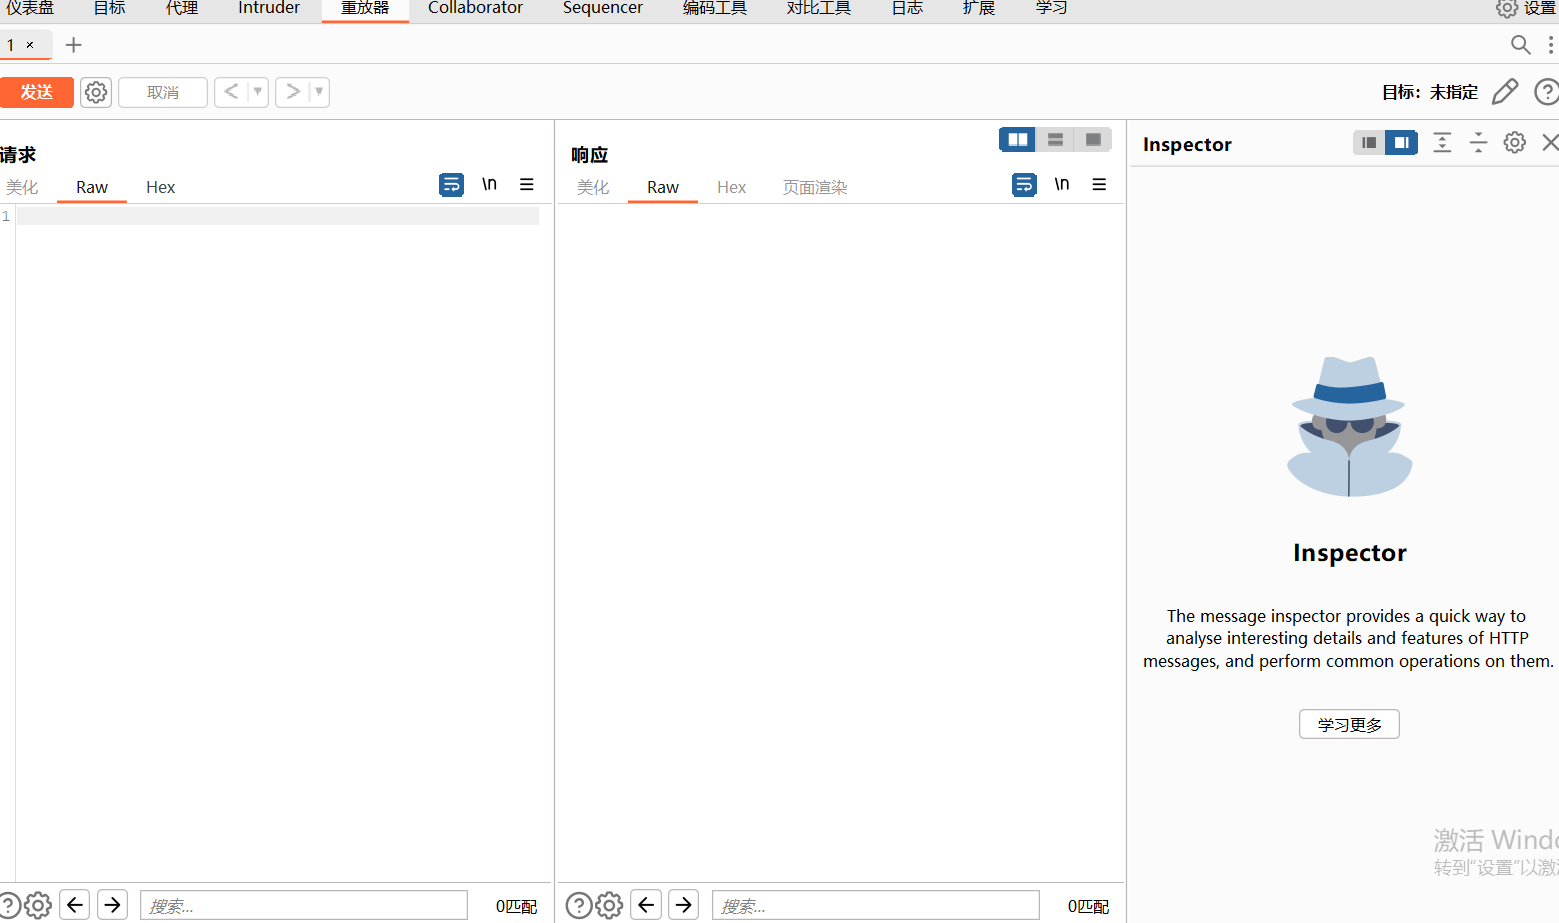This screenshot has width=1559, height=923.
Task: Open the three-dot menu in the tab bar
Action: [x=1551, y=45]
